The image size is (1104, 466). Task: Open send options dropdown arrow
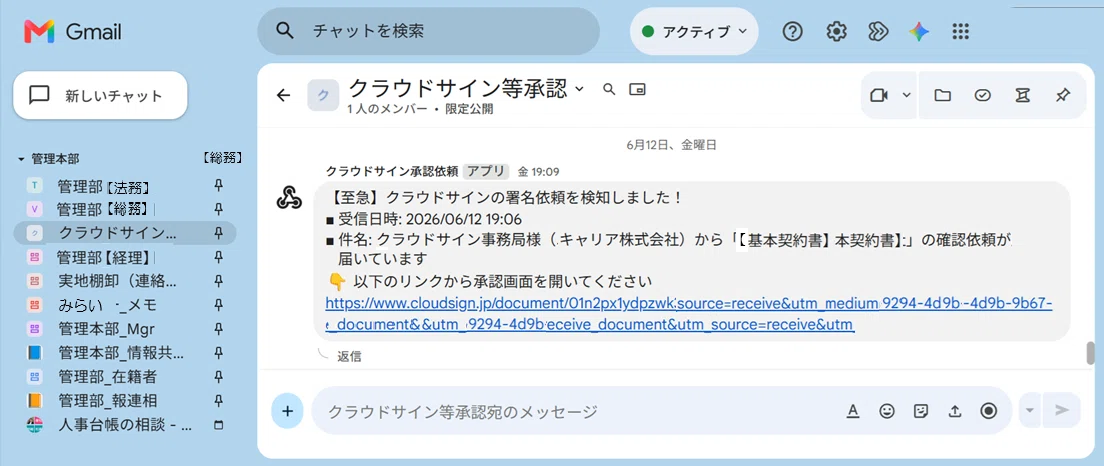click(x=1031, y=410)
